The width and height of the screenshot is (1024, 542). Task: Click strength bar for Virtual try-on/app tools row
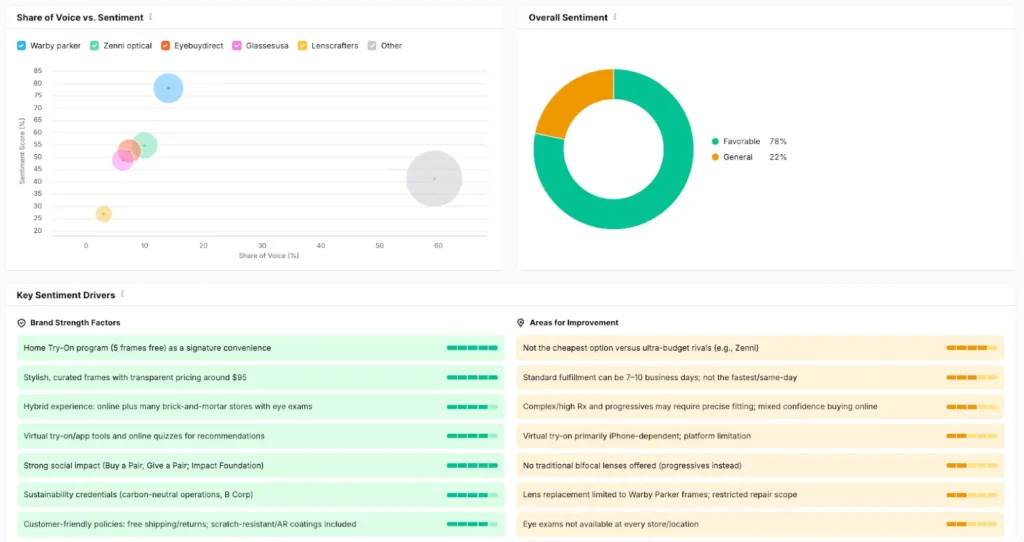coord(472,436)
